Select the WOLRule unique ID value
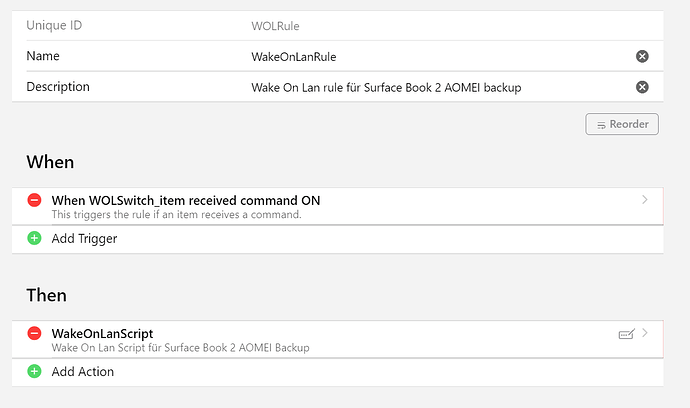The width and height of the screenshot is (690, 408). pyautogui.click(x=276, y=25)
